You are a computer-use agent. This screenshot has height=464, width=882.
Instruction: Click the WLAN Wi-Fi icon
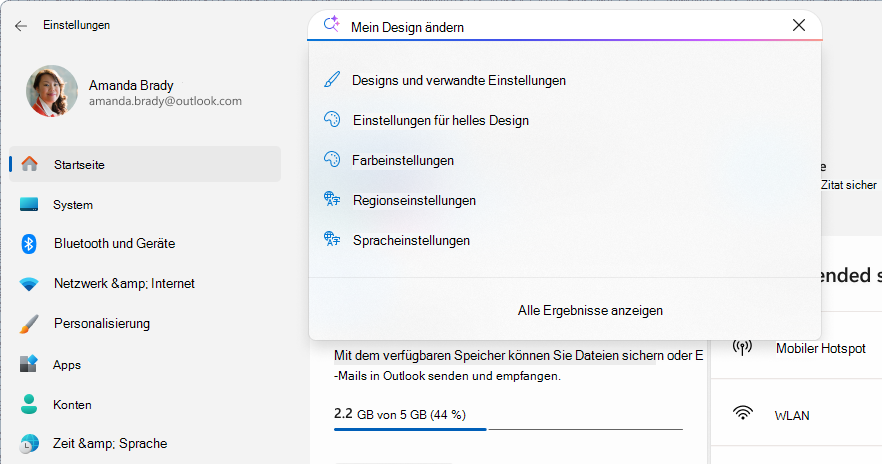742,413
